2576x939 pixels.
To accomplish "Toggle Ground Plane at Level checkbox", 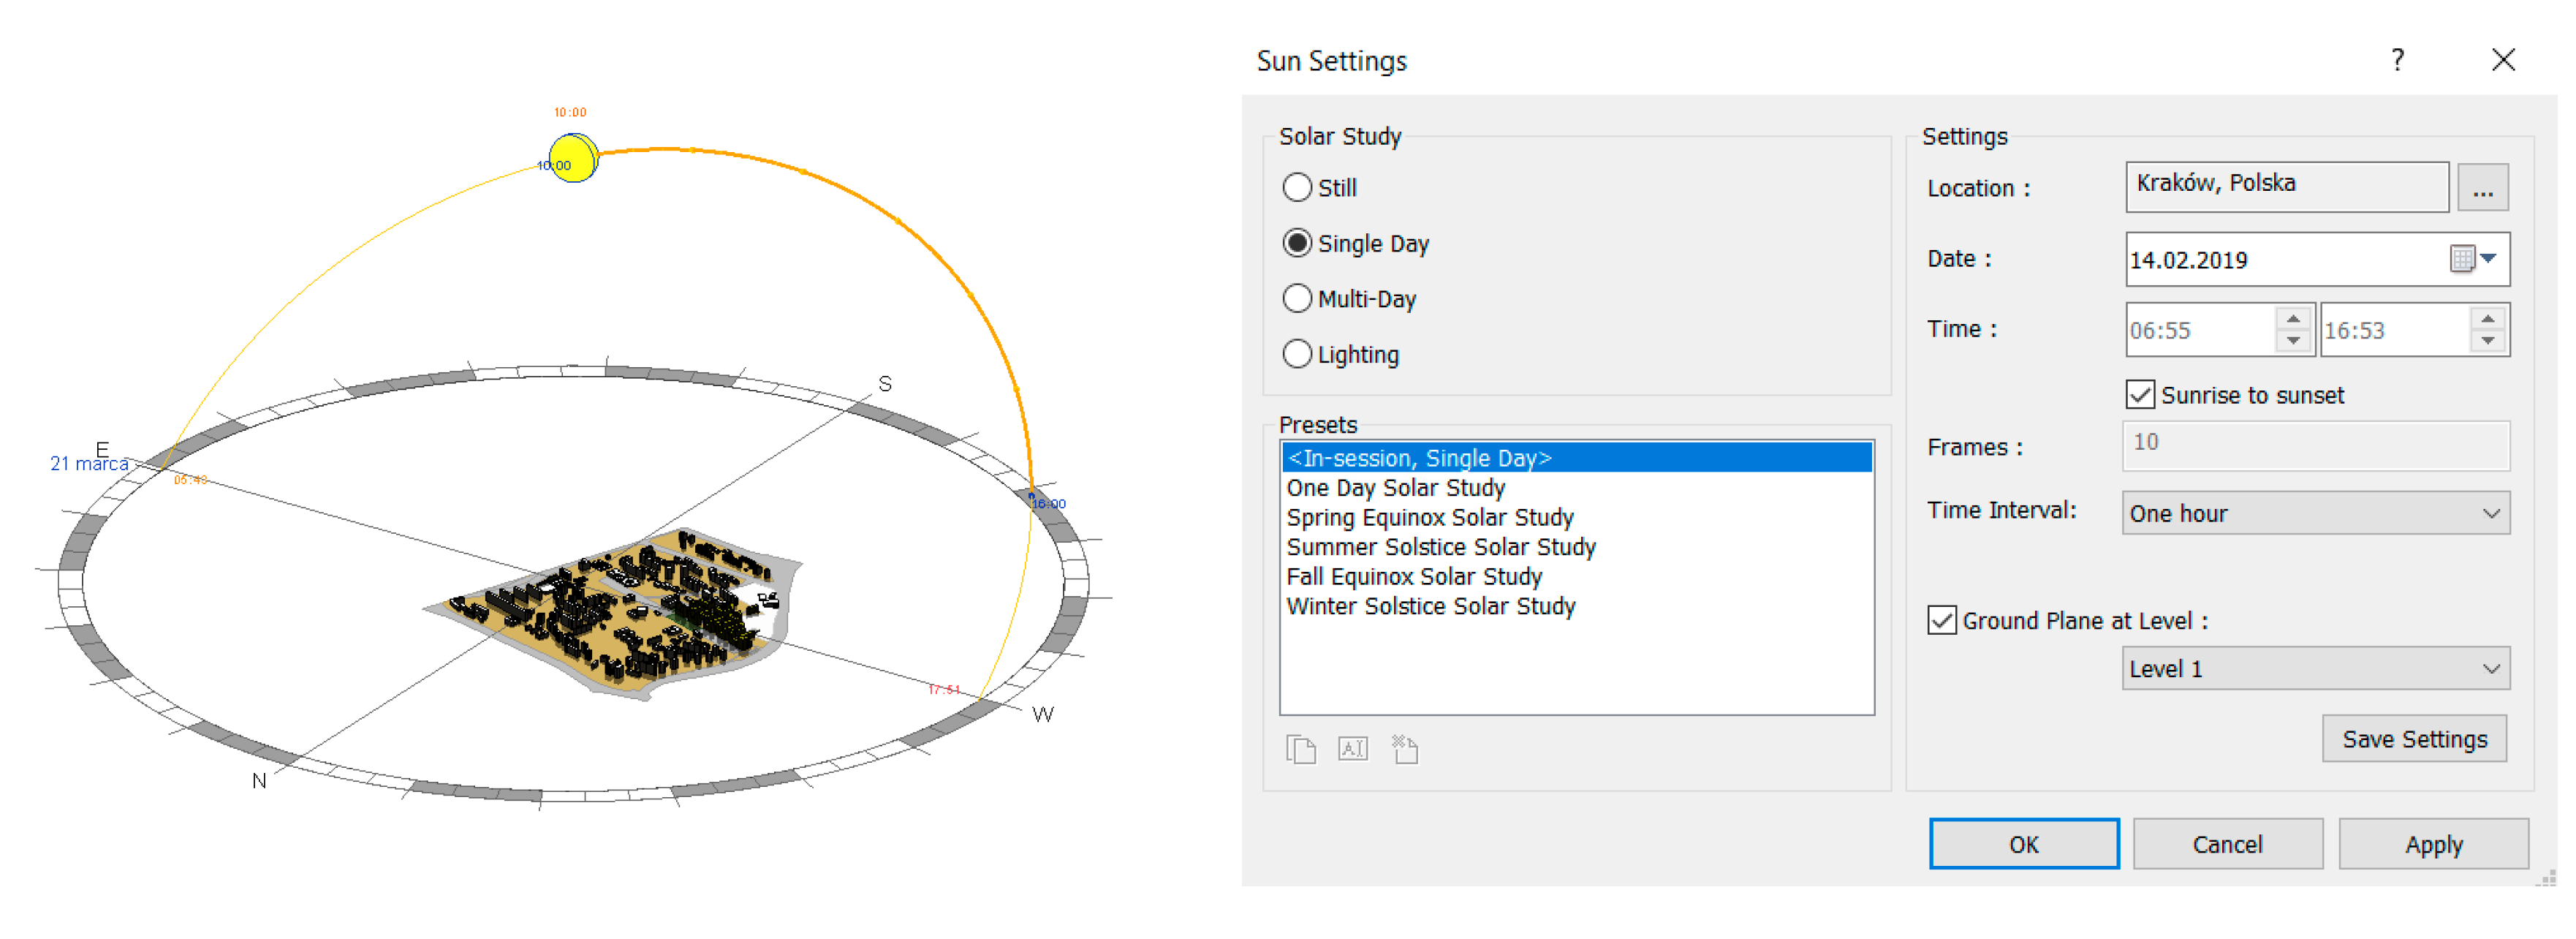I will [1942, 620].
